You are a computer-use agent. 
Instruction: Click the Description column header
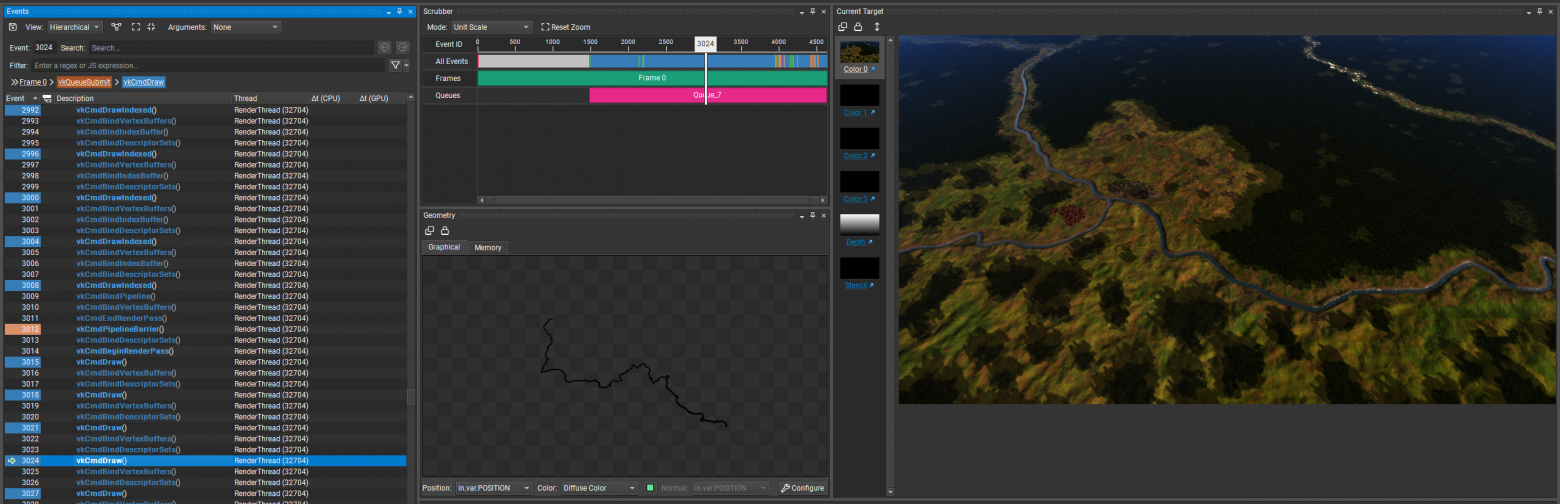click(x=142, y=99)
